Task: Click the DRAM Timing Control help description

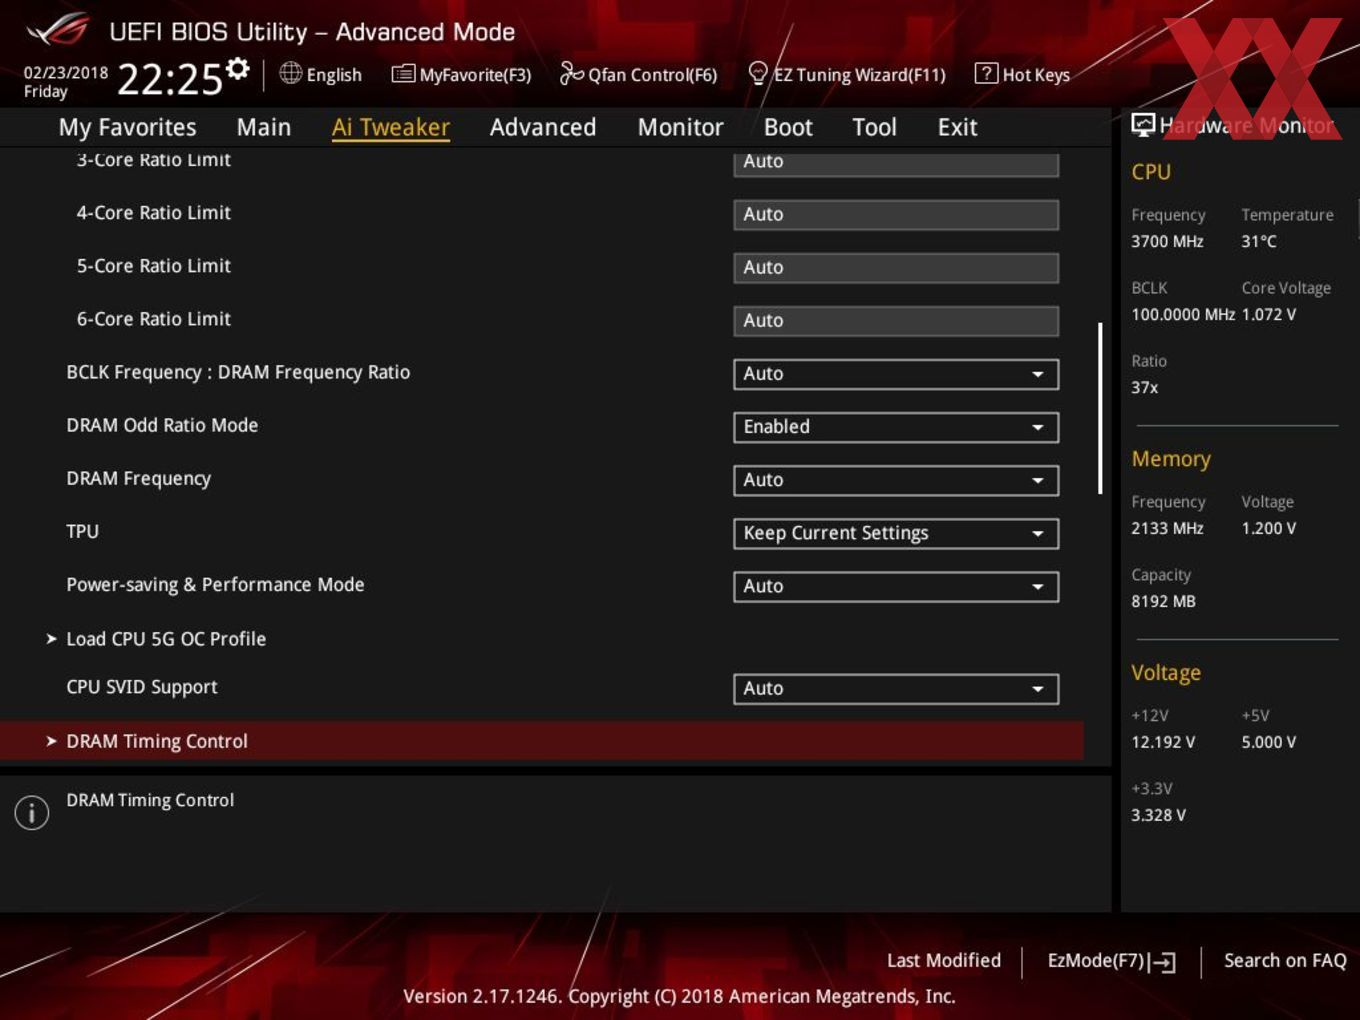Action: pyautogui.click(x=150, y=800)
